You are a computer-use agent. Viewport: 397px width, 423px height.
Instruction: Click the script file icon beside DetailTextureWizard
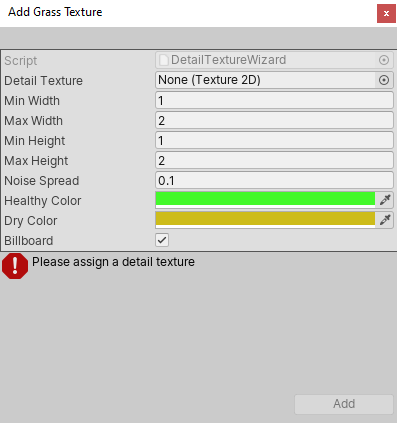(163, 60)
